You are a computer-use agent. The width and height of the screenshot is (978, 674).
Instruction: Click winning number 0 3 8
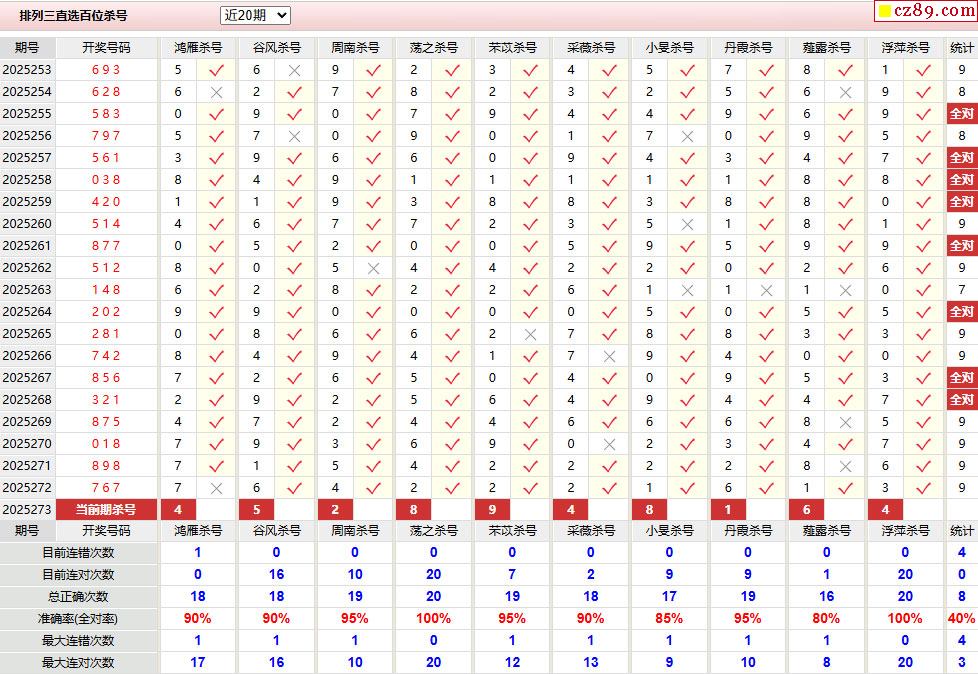106,180
